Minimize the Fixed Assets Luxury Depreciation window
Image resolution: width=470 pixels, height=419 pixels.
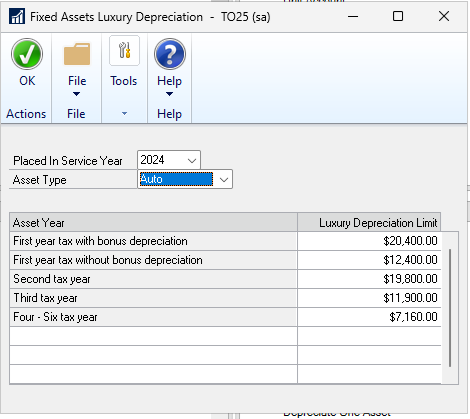(353, 16)
